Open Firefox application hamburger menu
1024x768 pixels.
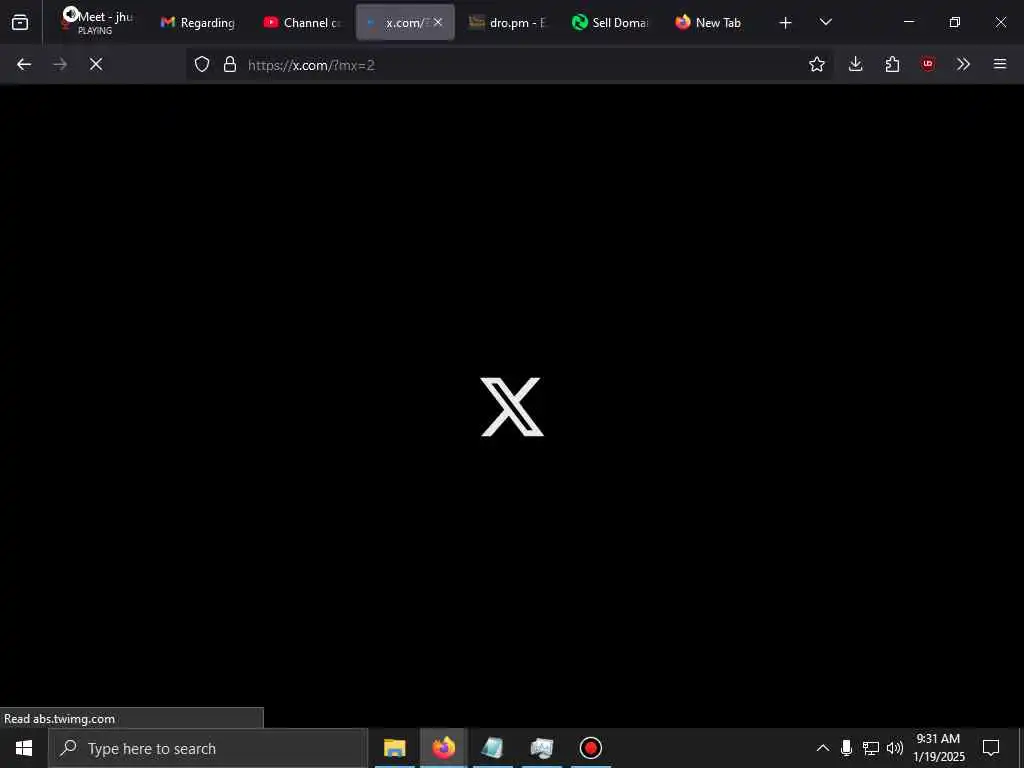click(x=1000, y=64)
